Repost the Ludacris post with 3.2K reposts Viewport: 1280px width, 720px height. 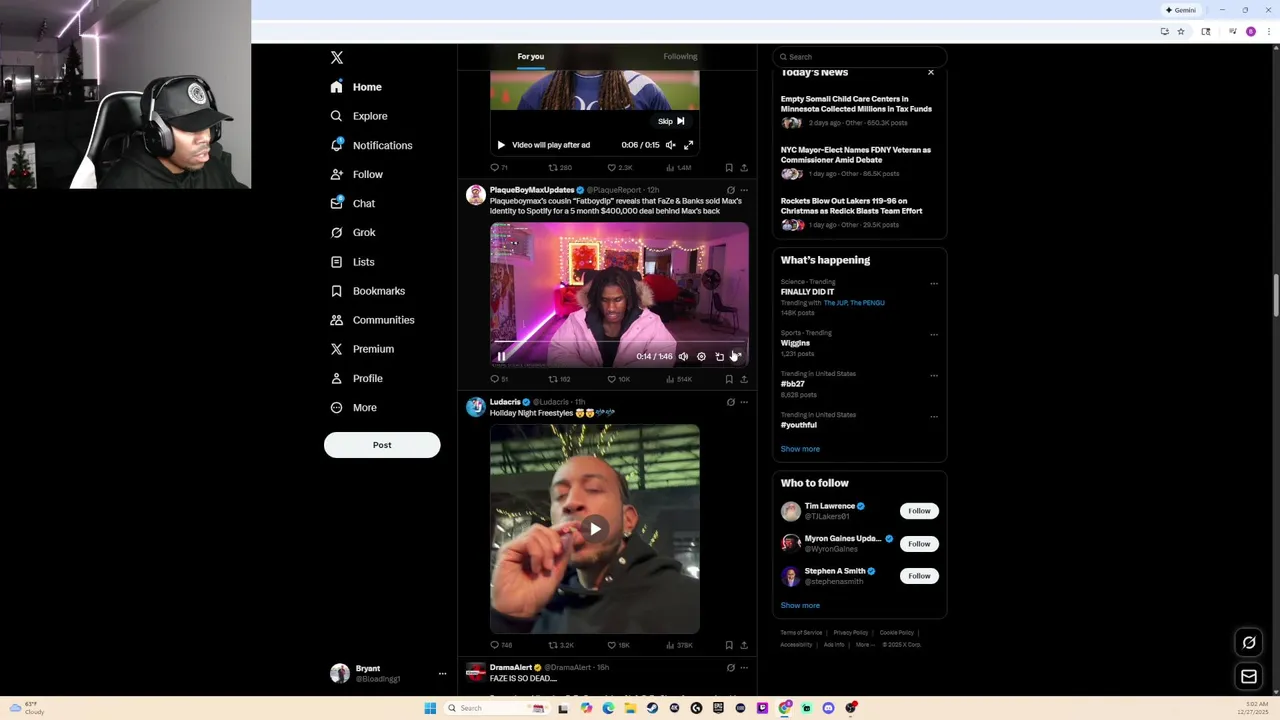click(560, 645)
